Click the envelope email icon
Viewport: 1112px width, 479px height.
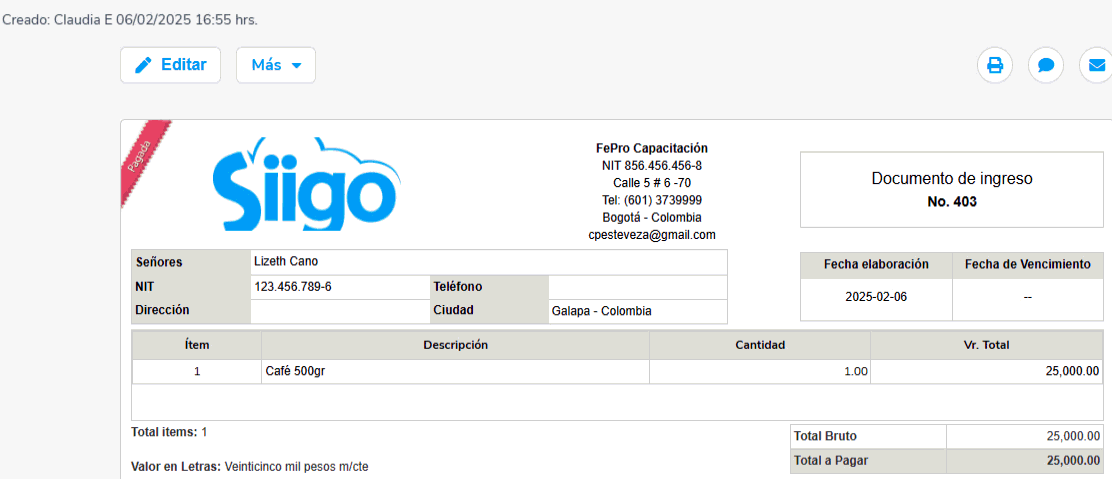tap(1096, 65)
